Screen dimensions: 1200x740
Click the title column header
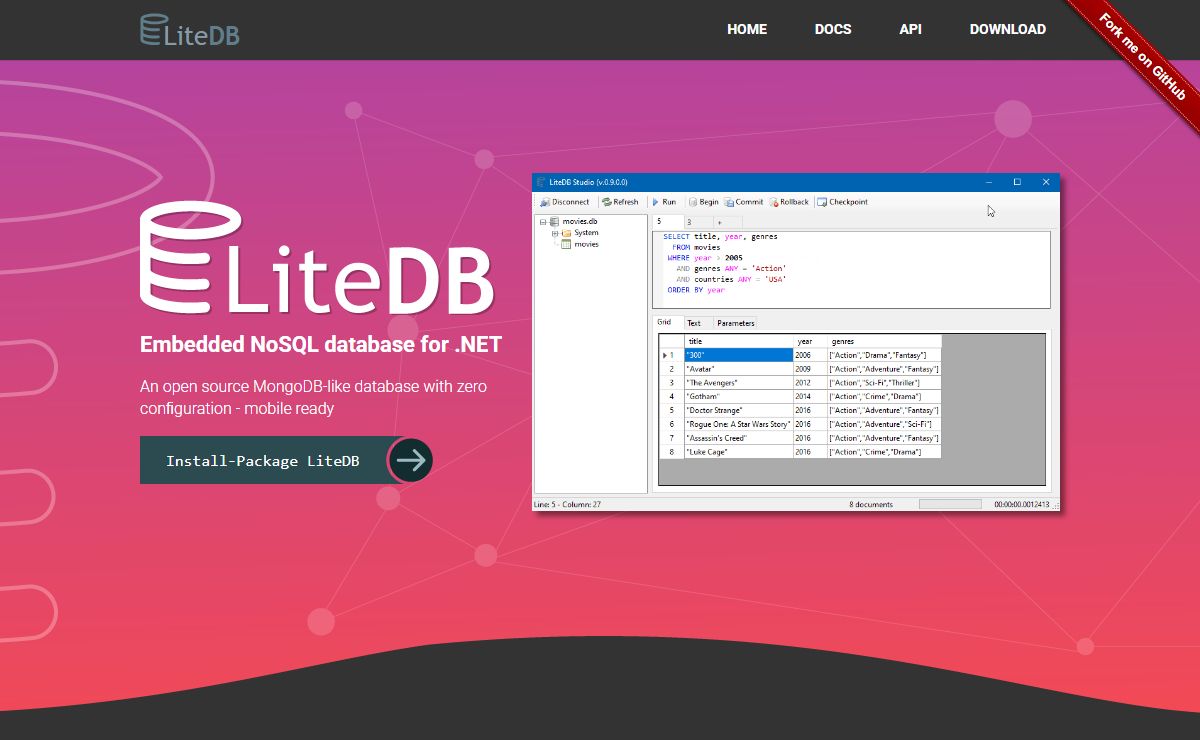(x=738, y=341)
